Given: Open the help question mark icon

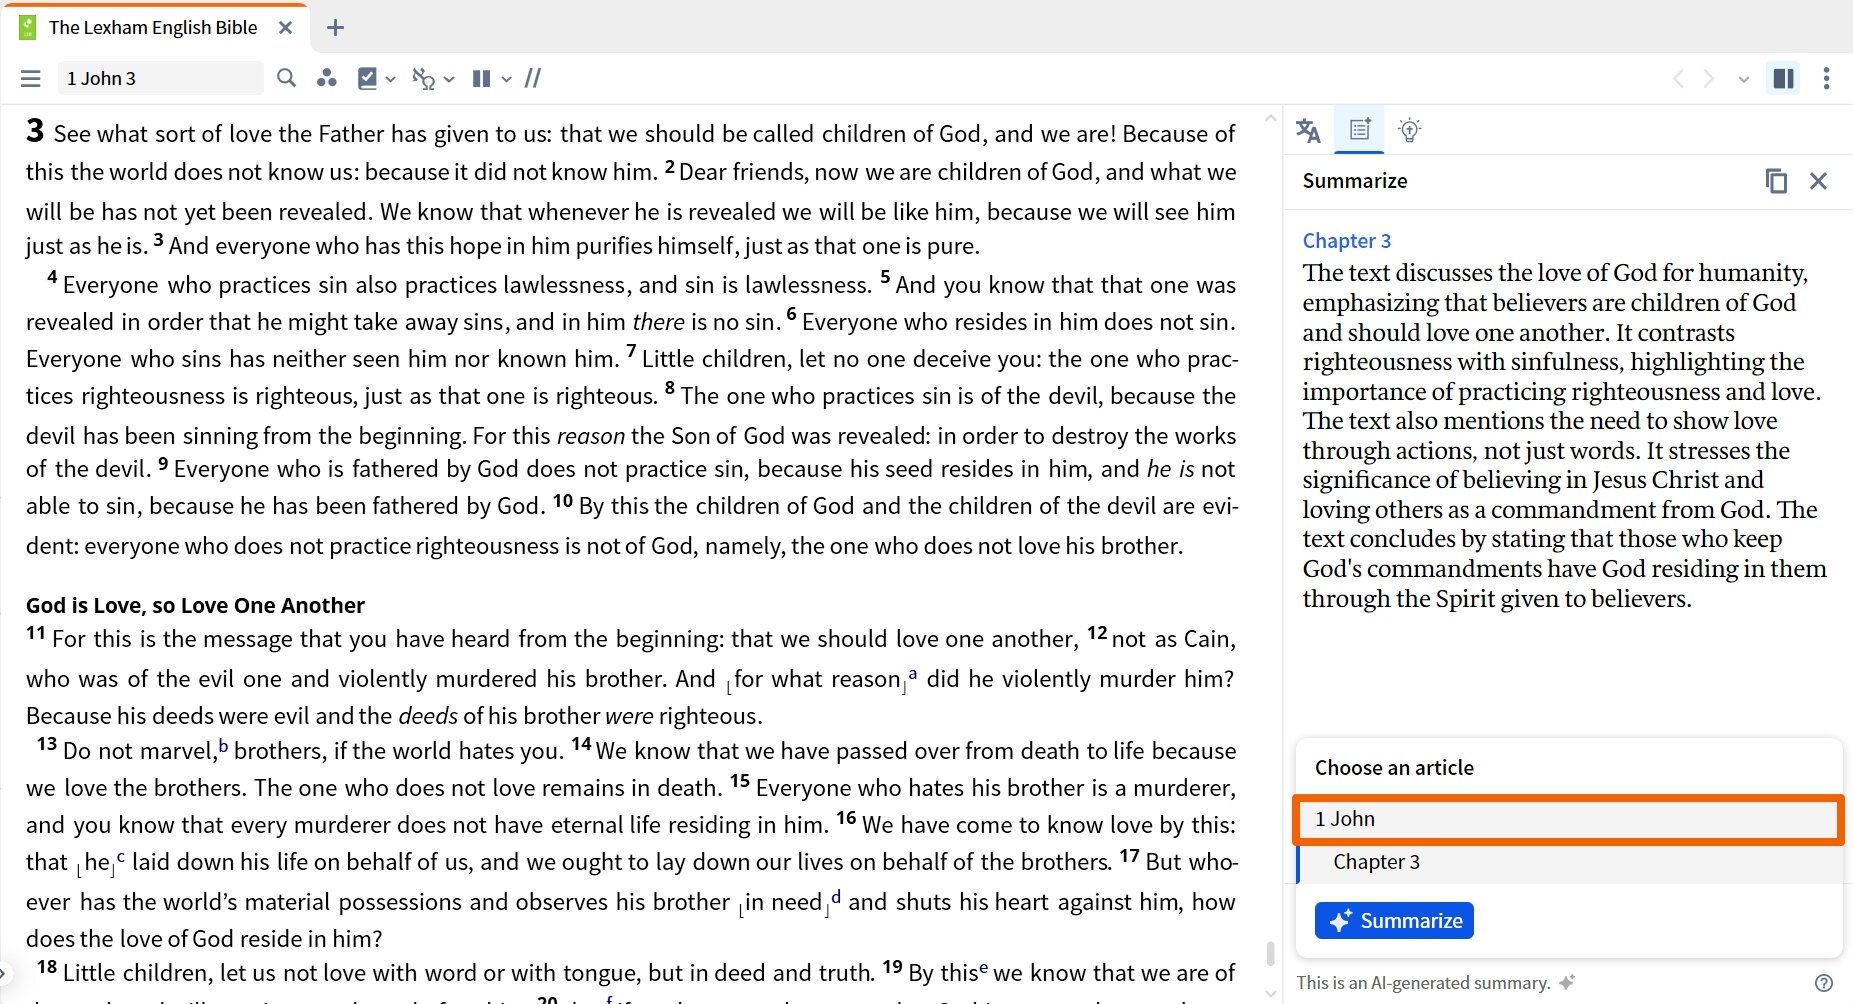Looking at the screenshot, I should 1824,983.
